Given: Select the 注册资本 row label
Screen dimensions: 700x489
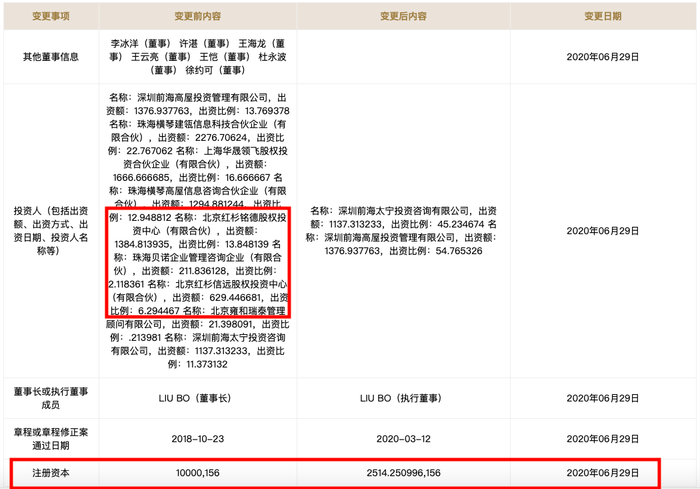Looking at the screenshot, I should [51, 472].
